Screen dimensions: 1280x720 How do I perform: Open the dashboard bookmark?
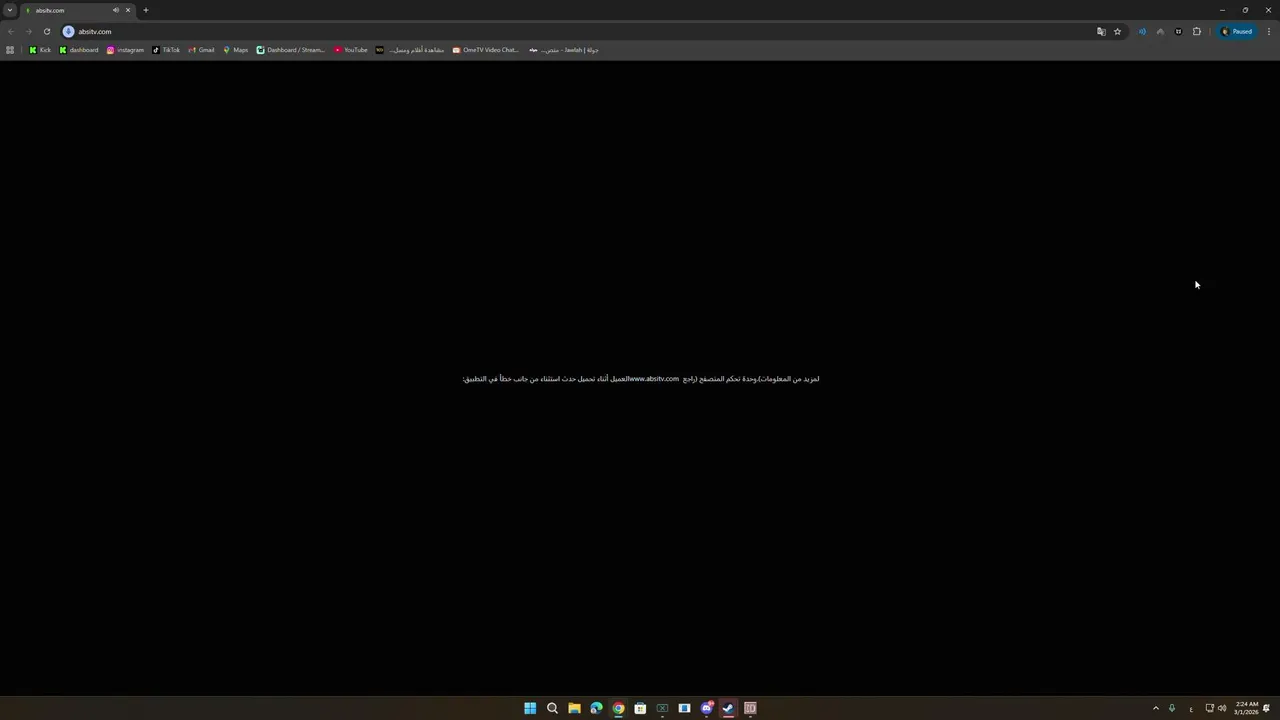point(79,50)
